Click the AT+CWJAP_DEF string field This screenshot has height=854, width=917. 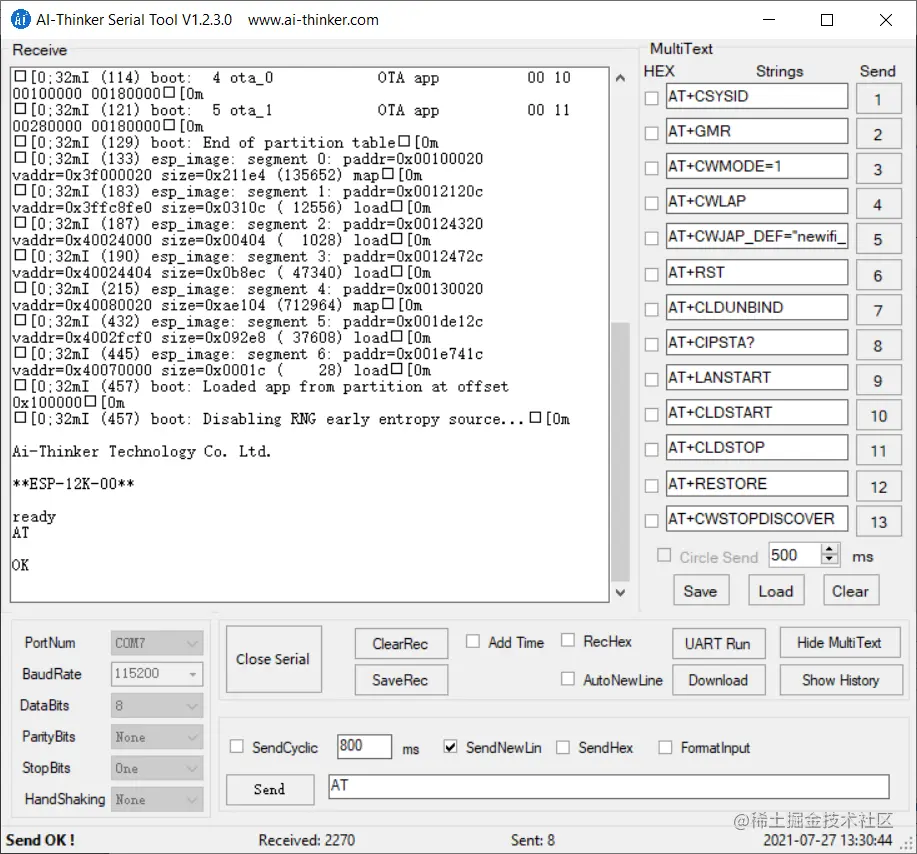point(757,237)
